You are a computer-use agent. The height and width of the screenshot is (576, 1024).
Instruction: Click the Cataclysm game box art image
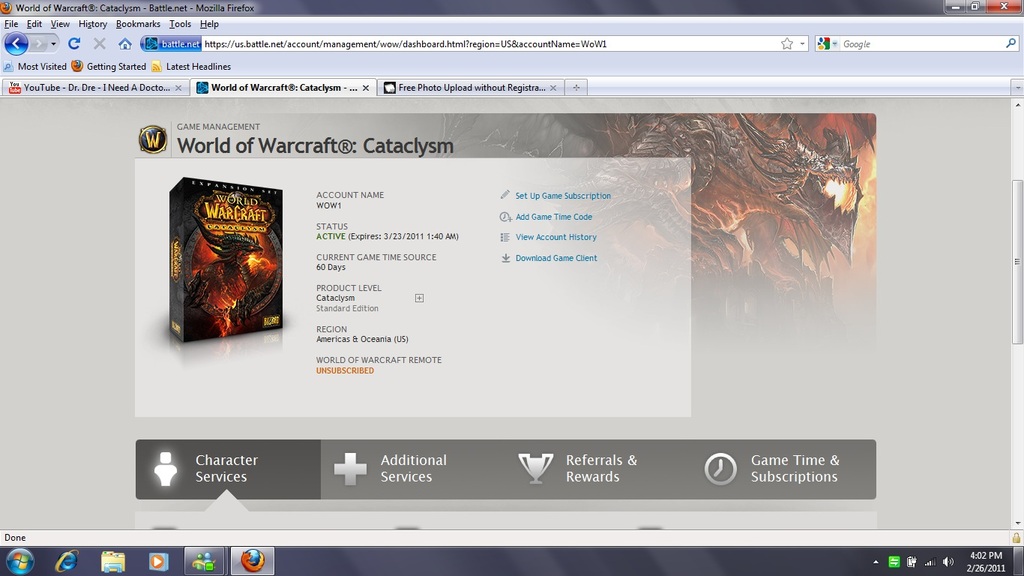pos(226,260)
